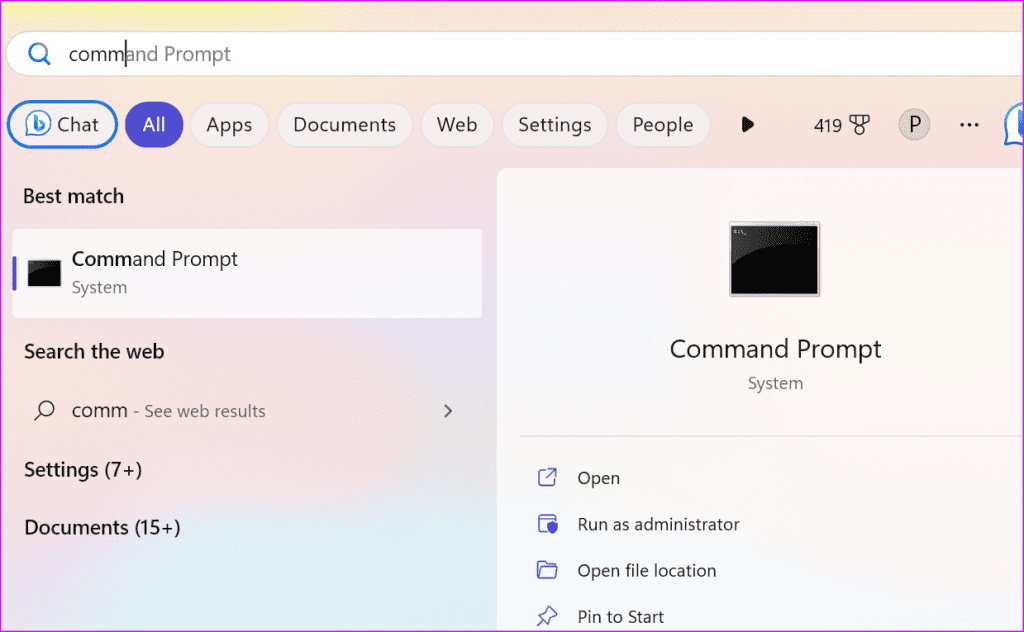This screenshot has width=1024, height=632.
Task: Open the three-dots options menu
Action: (x=968, y=124)
